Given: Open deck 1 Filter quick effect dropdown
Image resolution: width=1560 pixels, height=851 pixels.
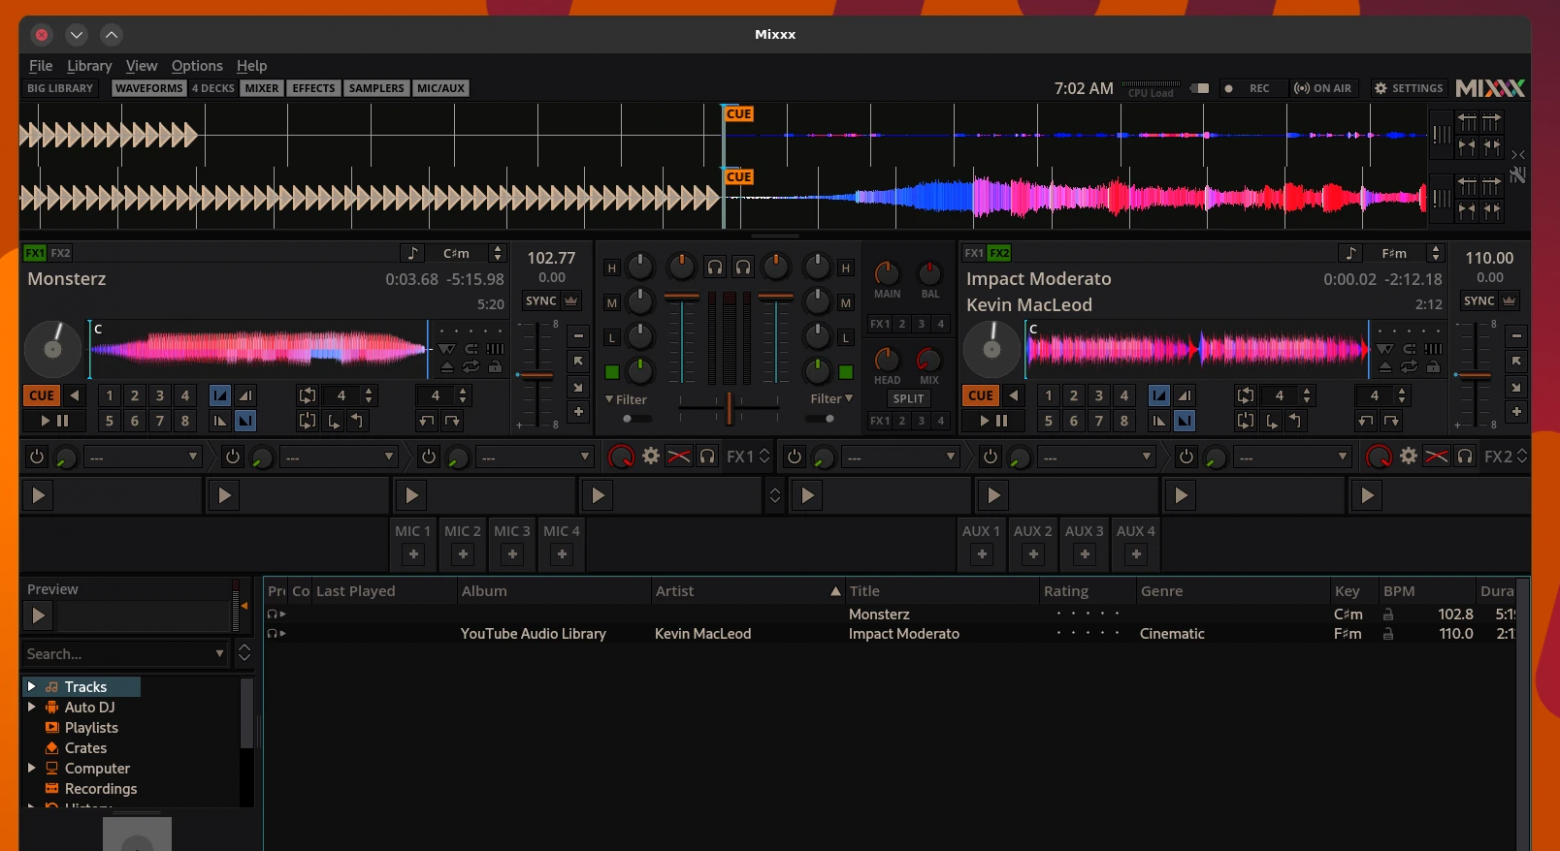Looking at the screenshot, I should click(626, 399).
